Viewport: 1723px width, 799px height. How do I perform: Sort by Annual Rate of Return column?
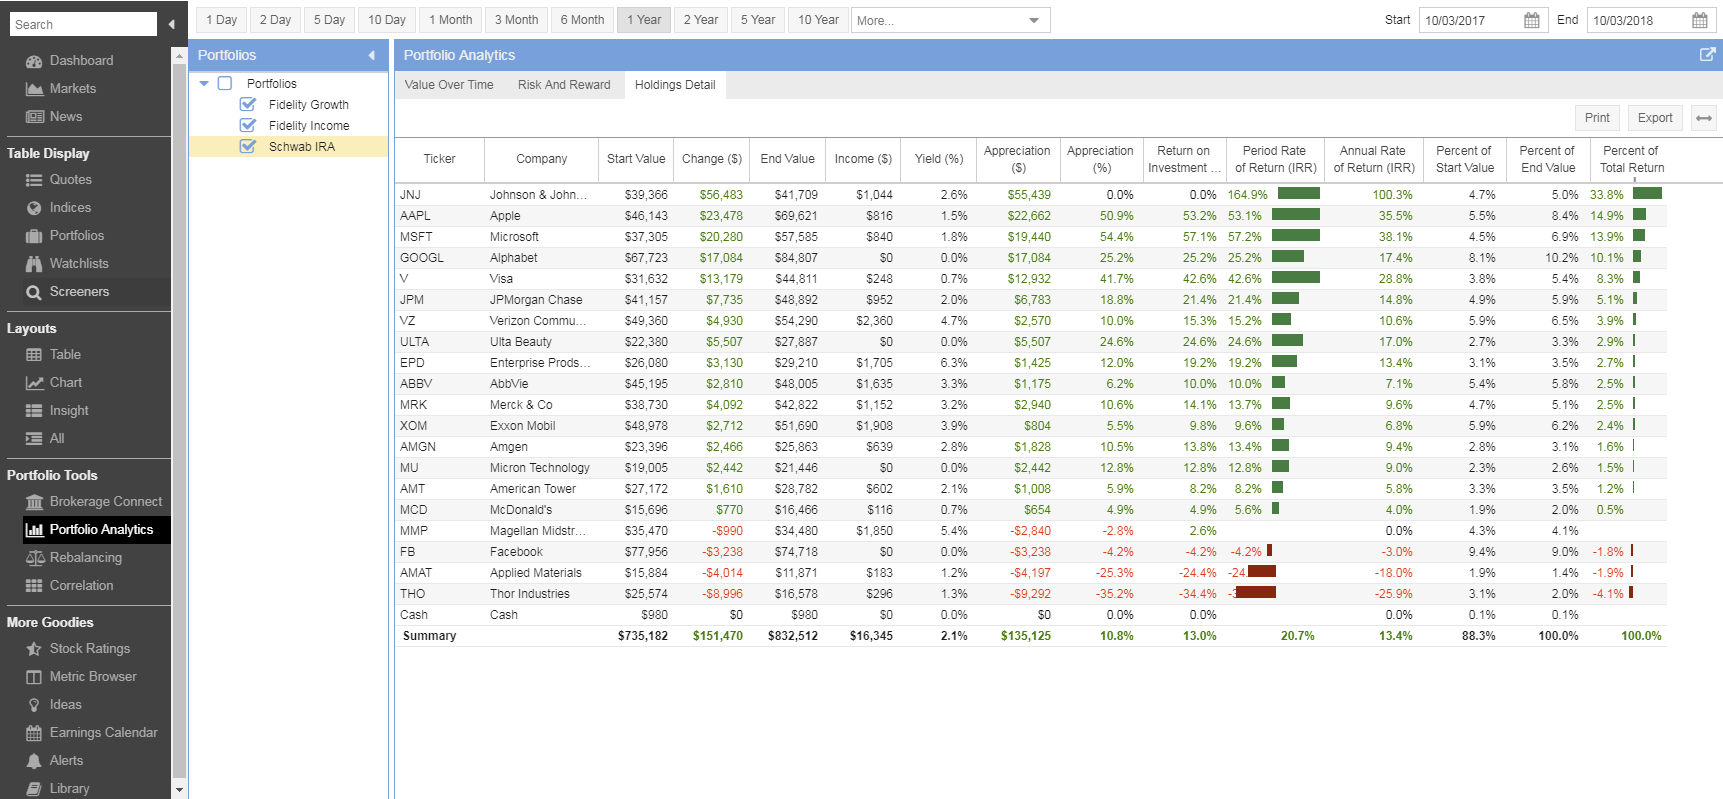tap(1373, 159)
